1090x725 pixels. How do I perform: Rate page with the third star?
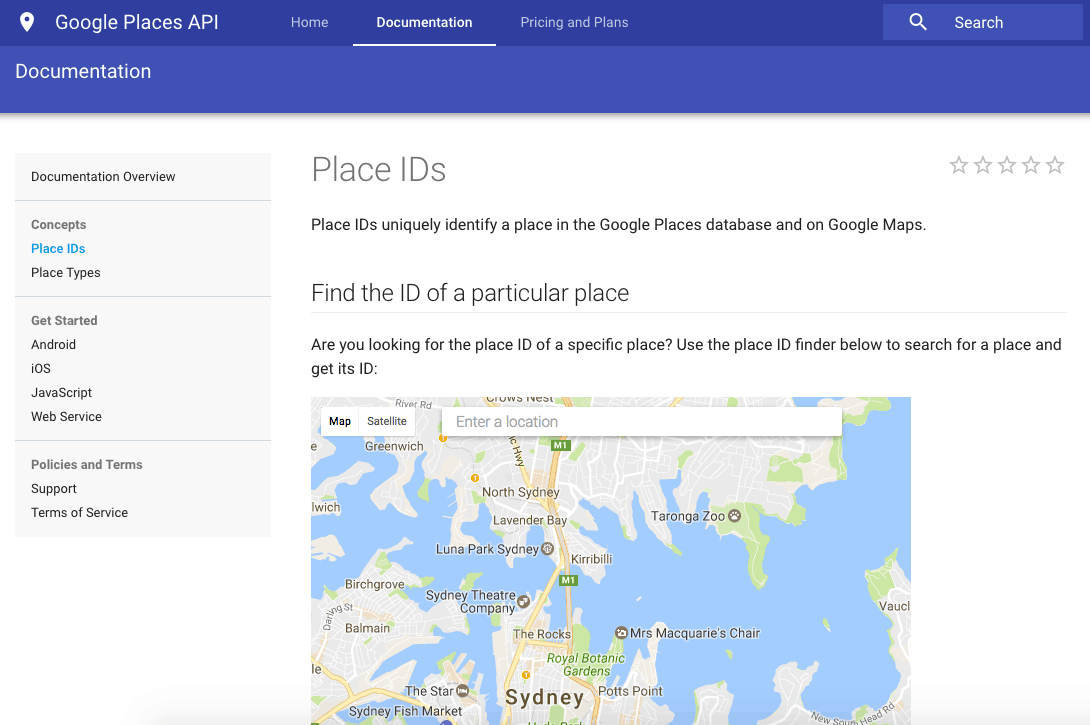click(1007, 165)
